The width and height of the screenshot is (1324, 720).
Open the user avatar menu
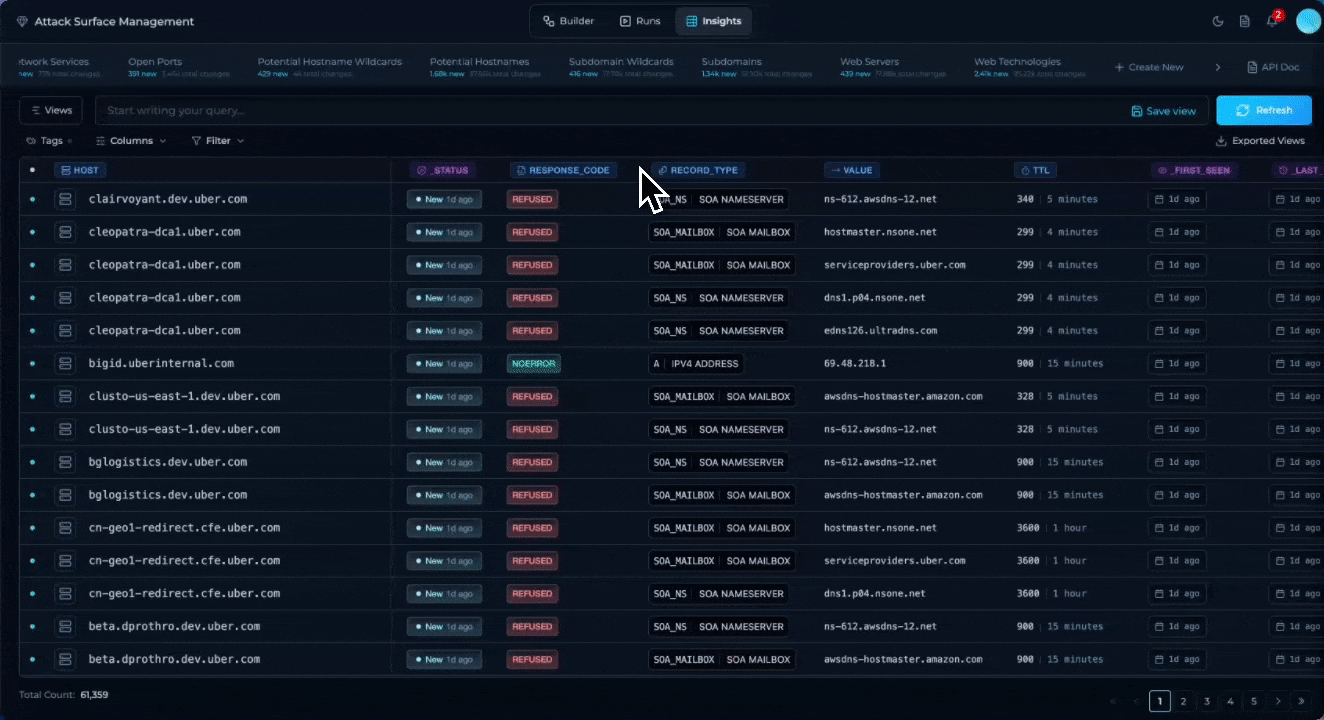(1309, 21)
